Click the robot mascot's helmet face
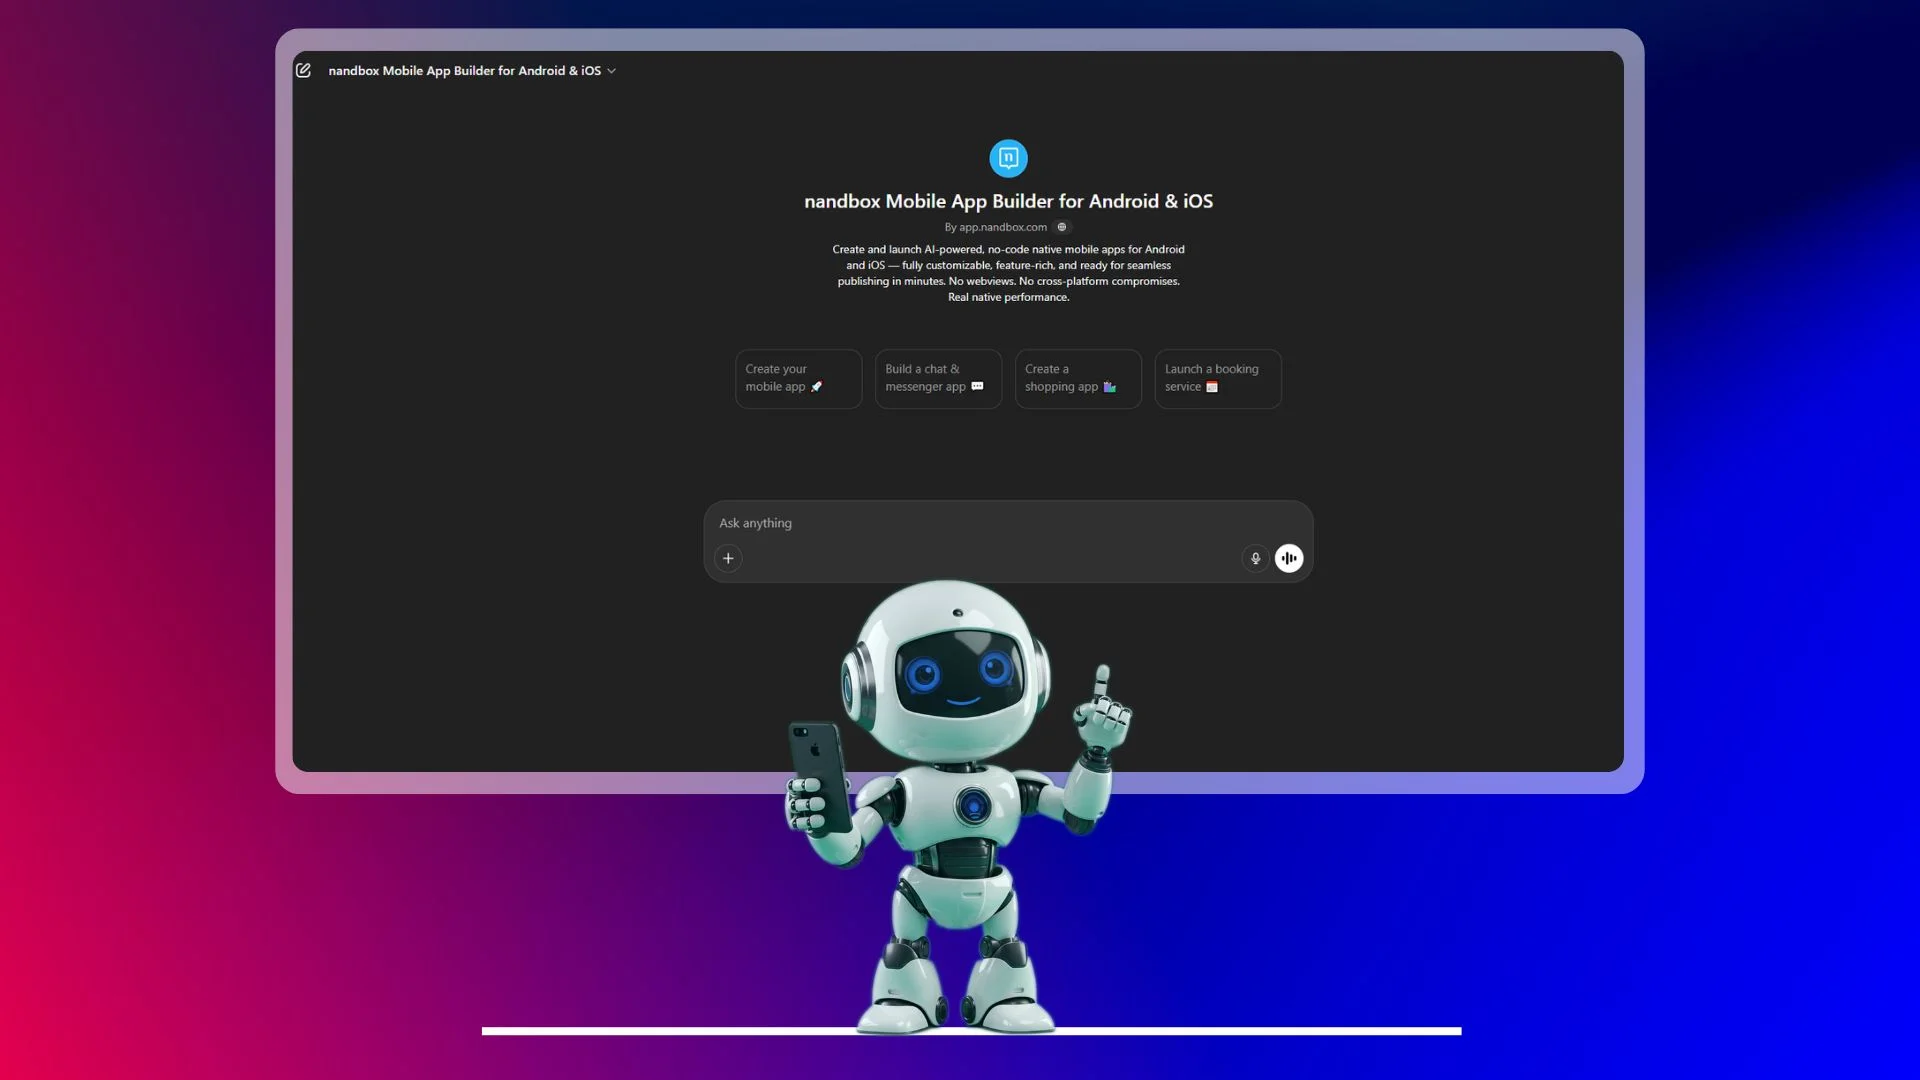The height and width of the screenshot is (1080, 1920). coord(958,675)
